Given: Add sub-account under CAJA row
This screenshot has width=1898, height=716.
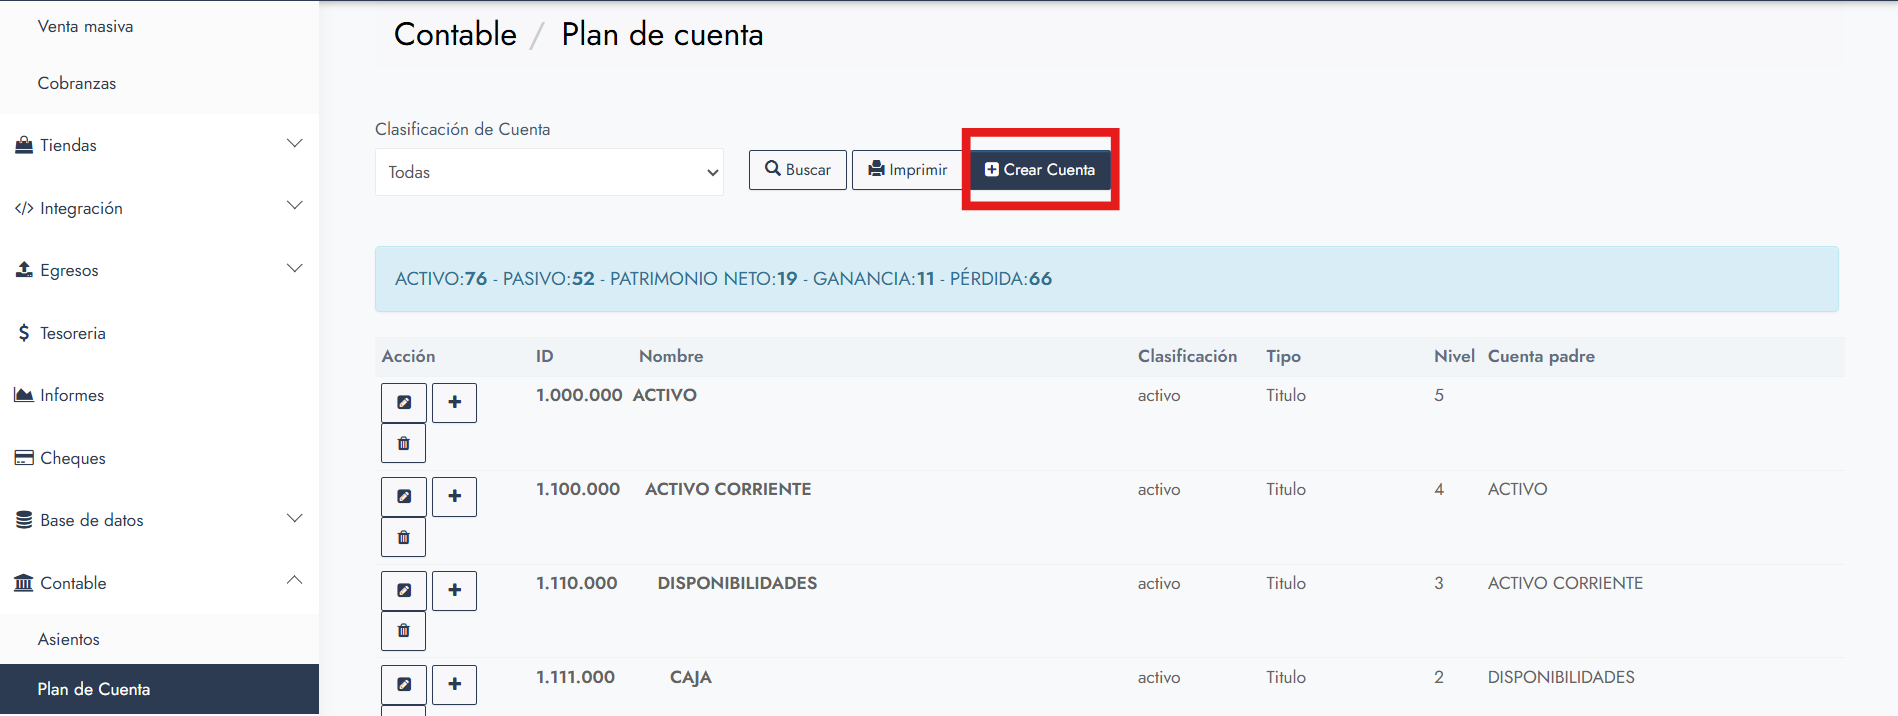Looking at the screenshot, I should [x=454, y=684].
